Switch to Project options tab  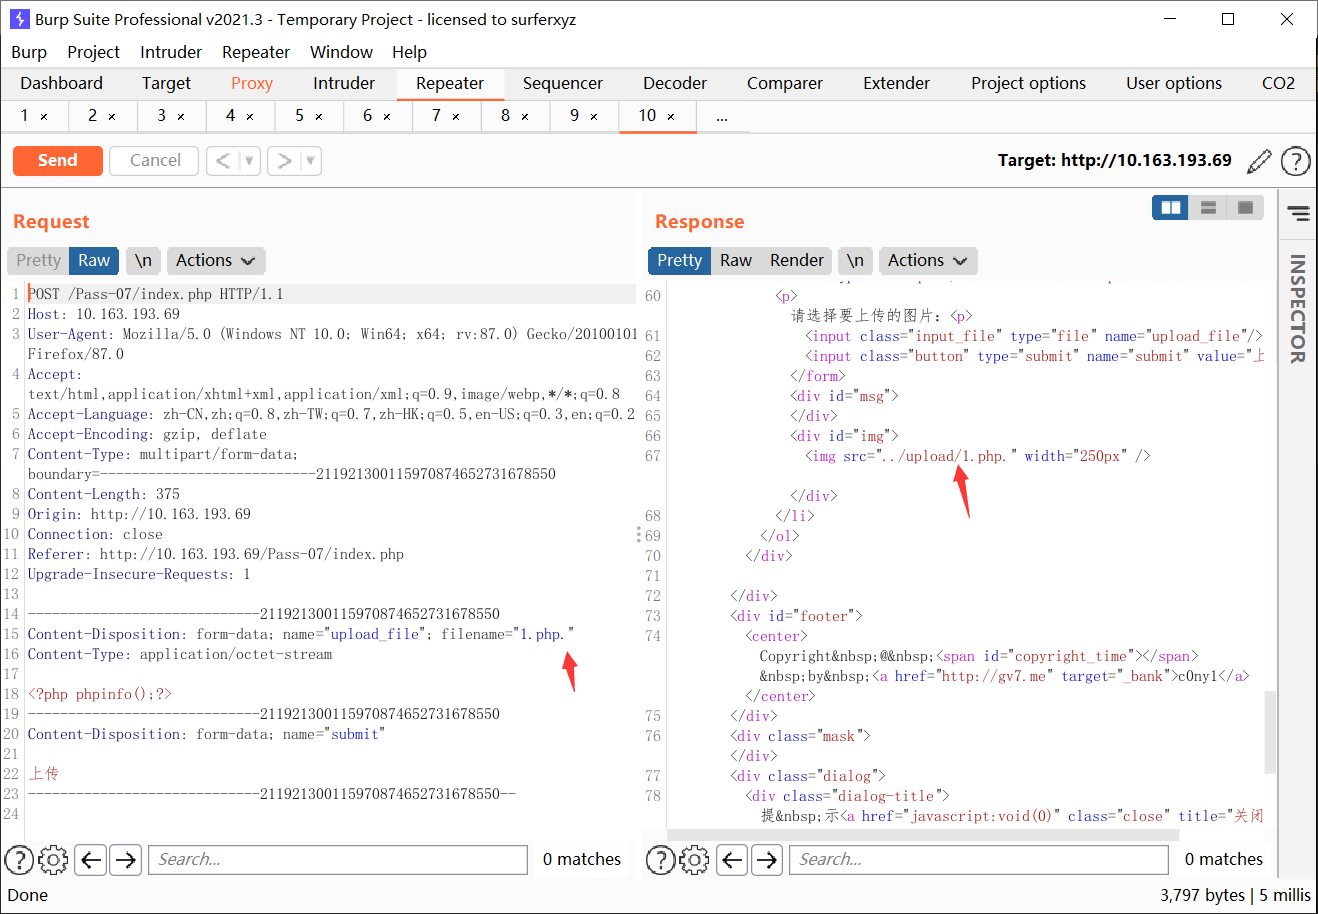click(1028, 84)
